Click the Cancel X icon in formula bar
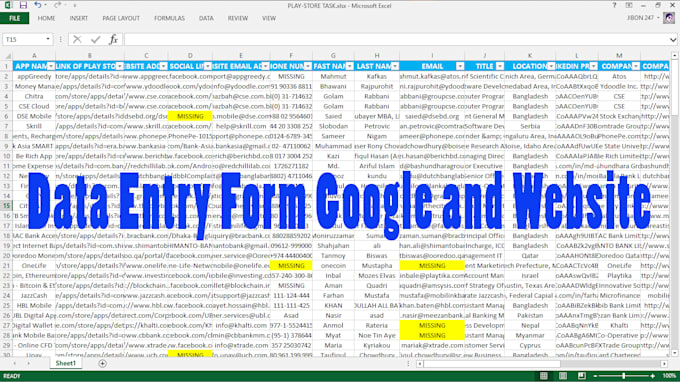This screenshot has width=680, height=382. tap(77, 39)
